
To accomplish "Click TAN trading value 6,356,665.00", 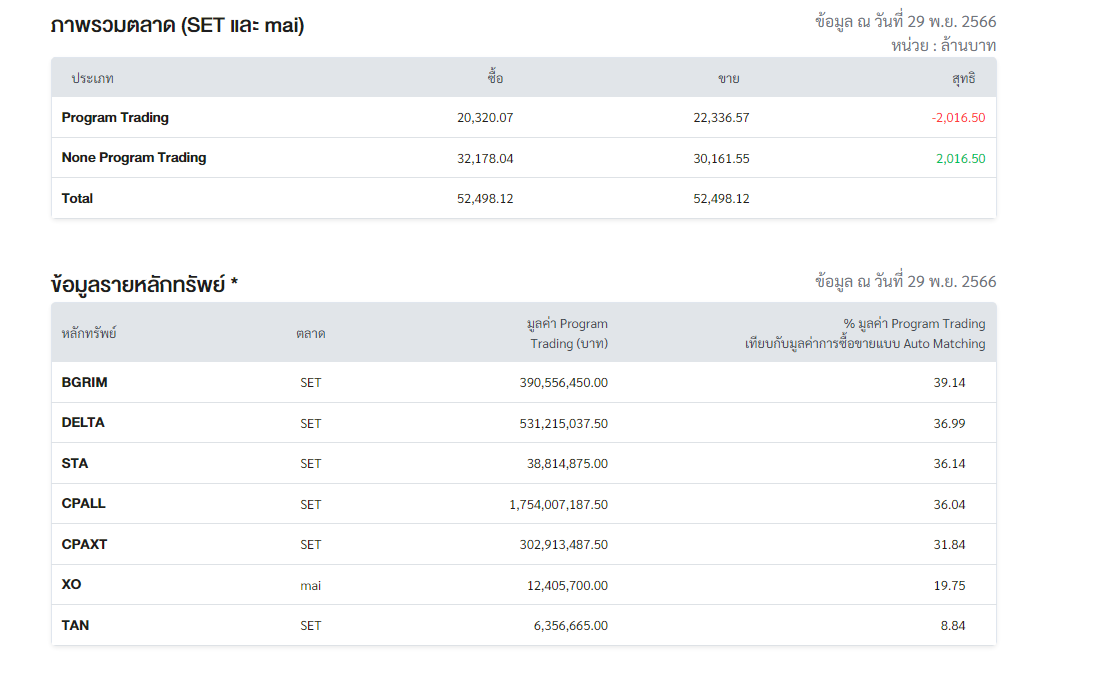I will click(571, 626).
